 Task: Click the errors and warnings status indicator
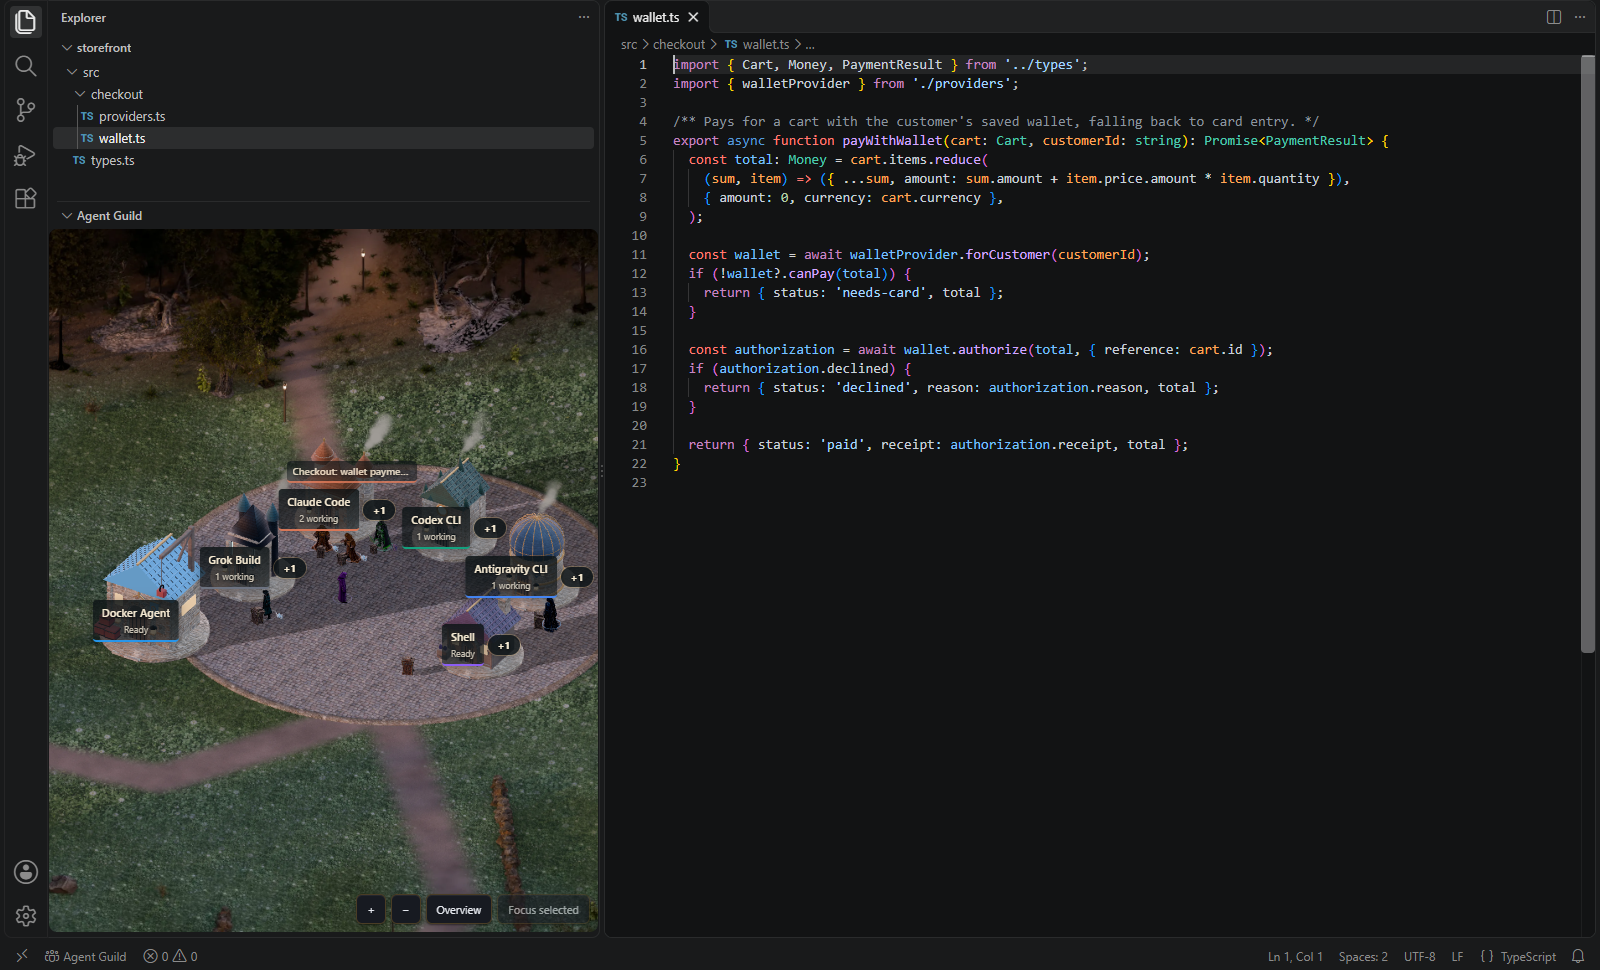coord(170,956)
